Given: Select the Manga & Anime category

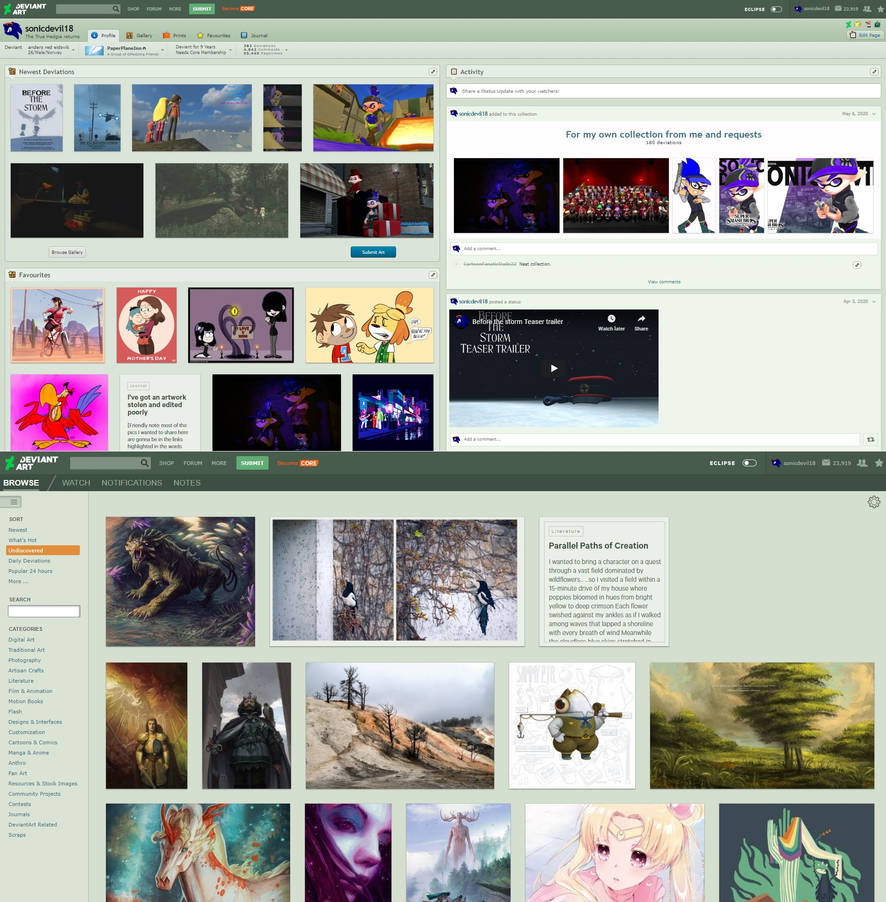Looking at the screenshot, I should click(29, 753).
